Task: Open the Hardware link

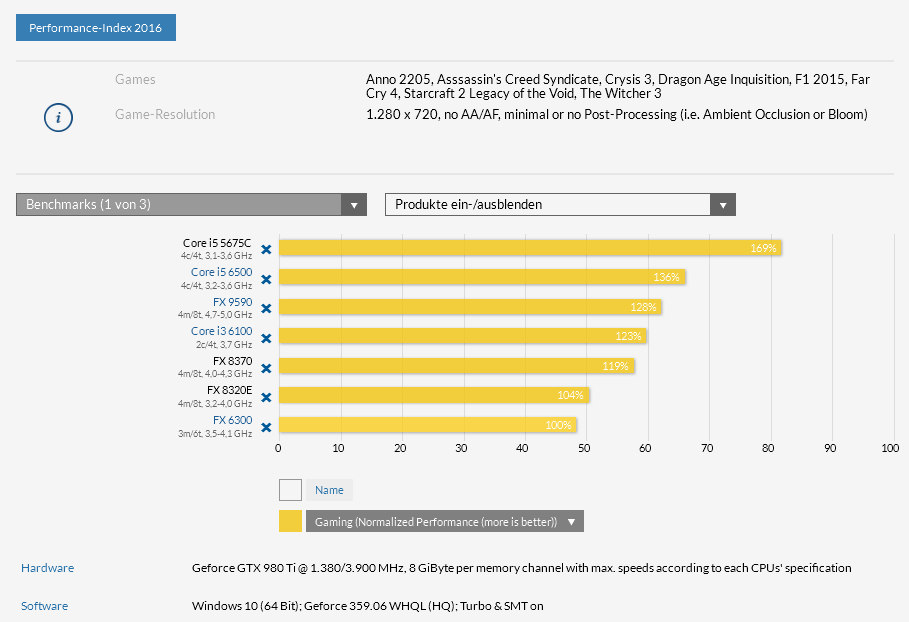Action: pyautogui.click(x=48, y=568)
